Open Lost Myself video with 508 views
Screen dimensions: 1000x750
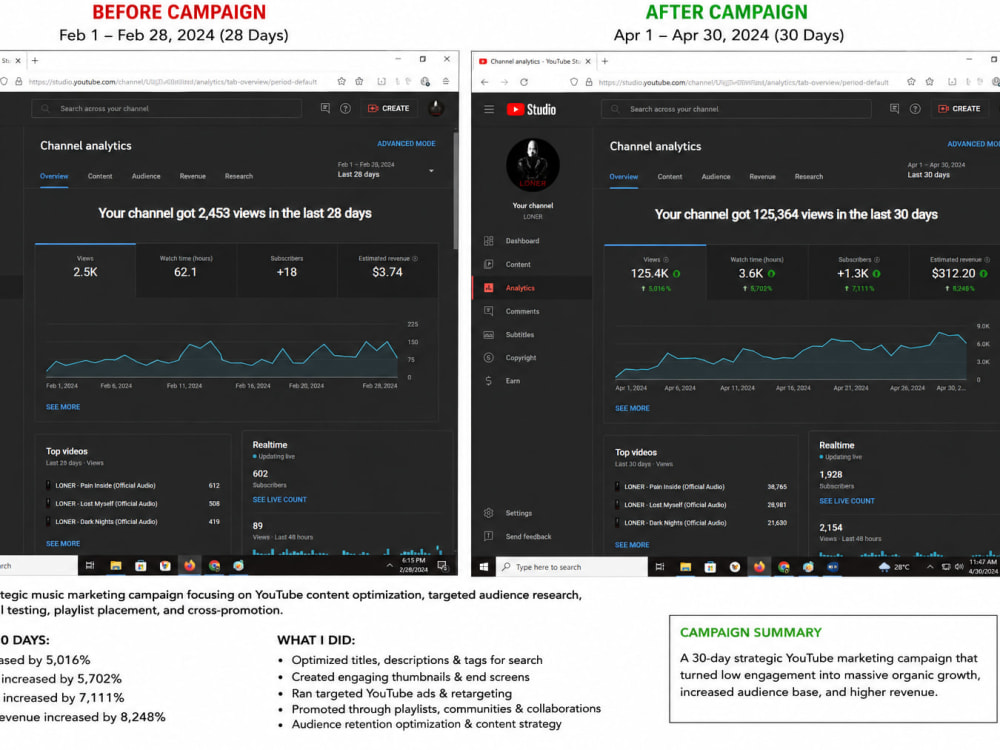pos(133,504)
